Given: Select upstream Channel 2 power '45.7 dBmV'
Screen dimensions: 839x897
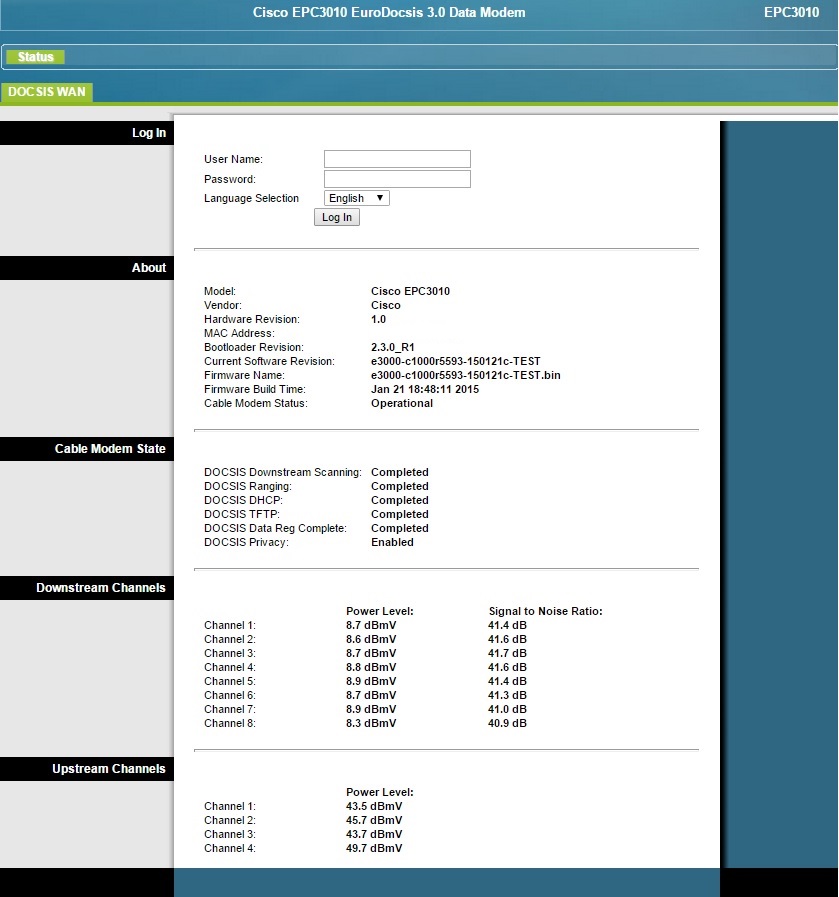Looking at the screenshot, I should pos(373,820).
